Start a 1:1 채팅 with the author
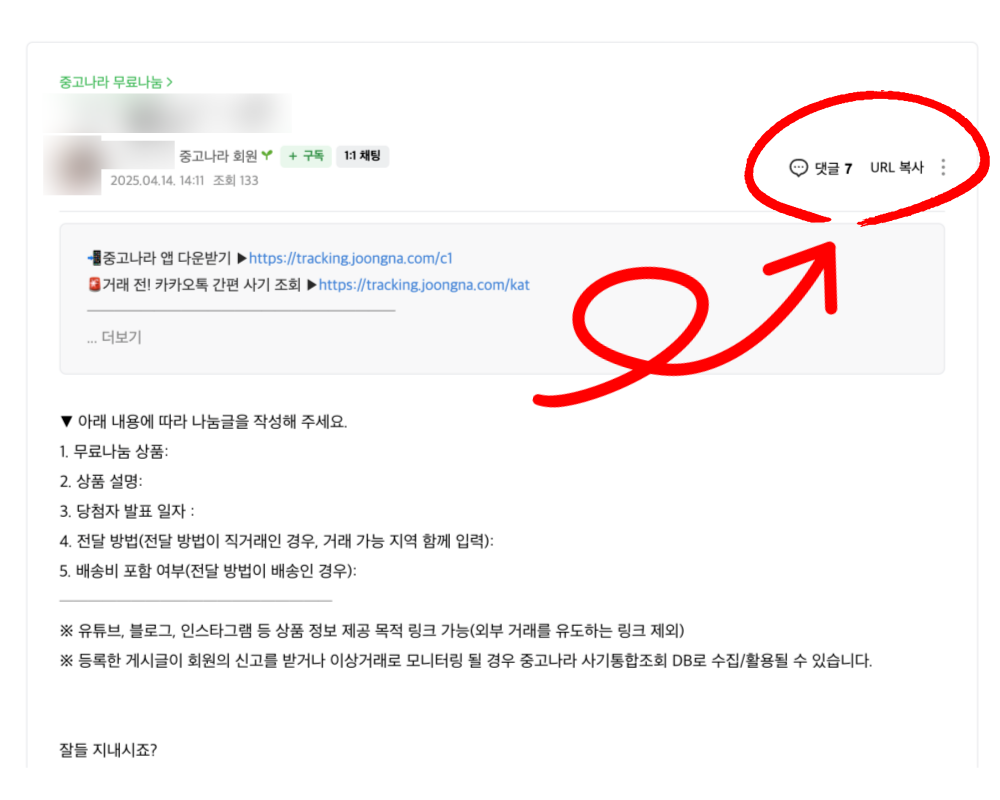This screenshot has width=1000, height=800. [362, 156]
